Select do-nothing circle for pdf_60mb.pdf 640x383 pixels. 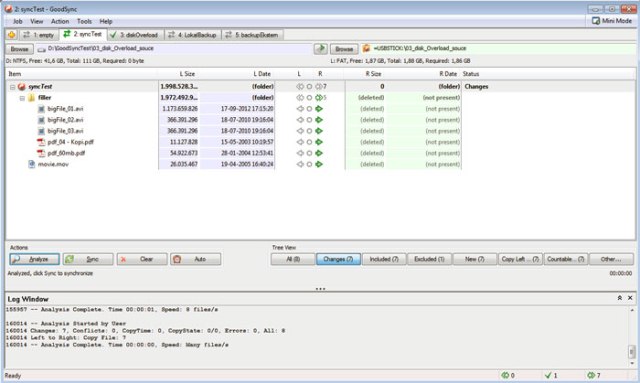[x=309, y=153]
